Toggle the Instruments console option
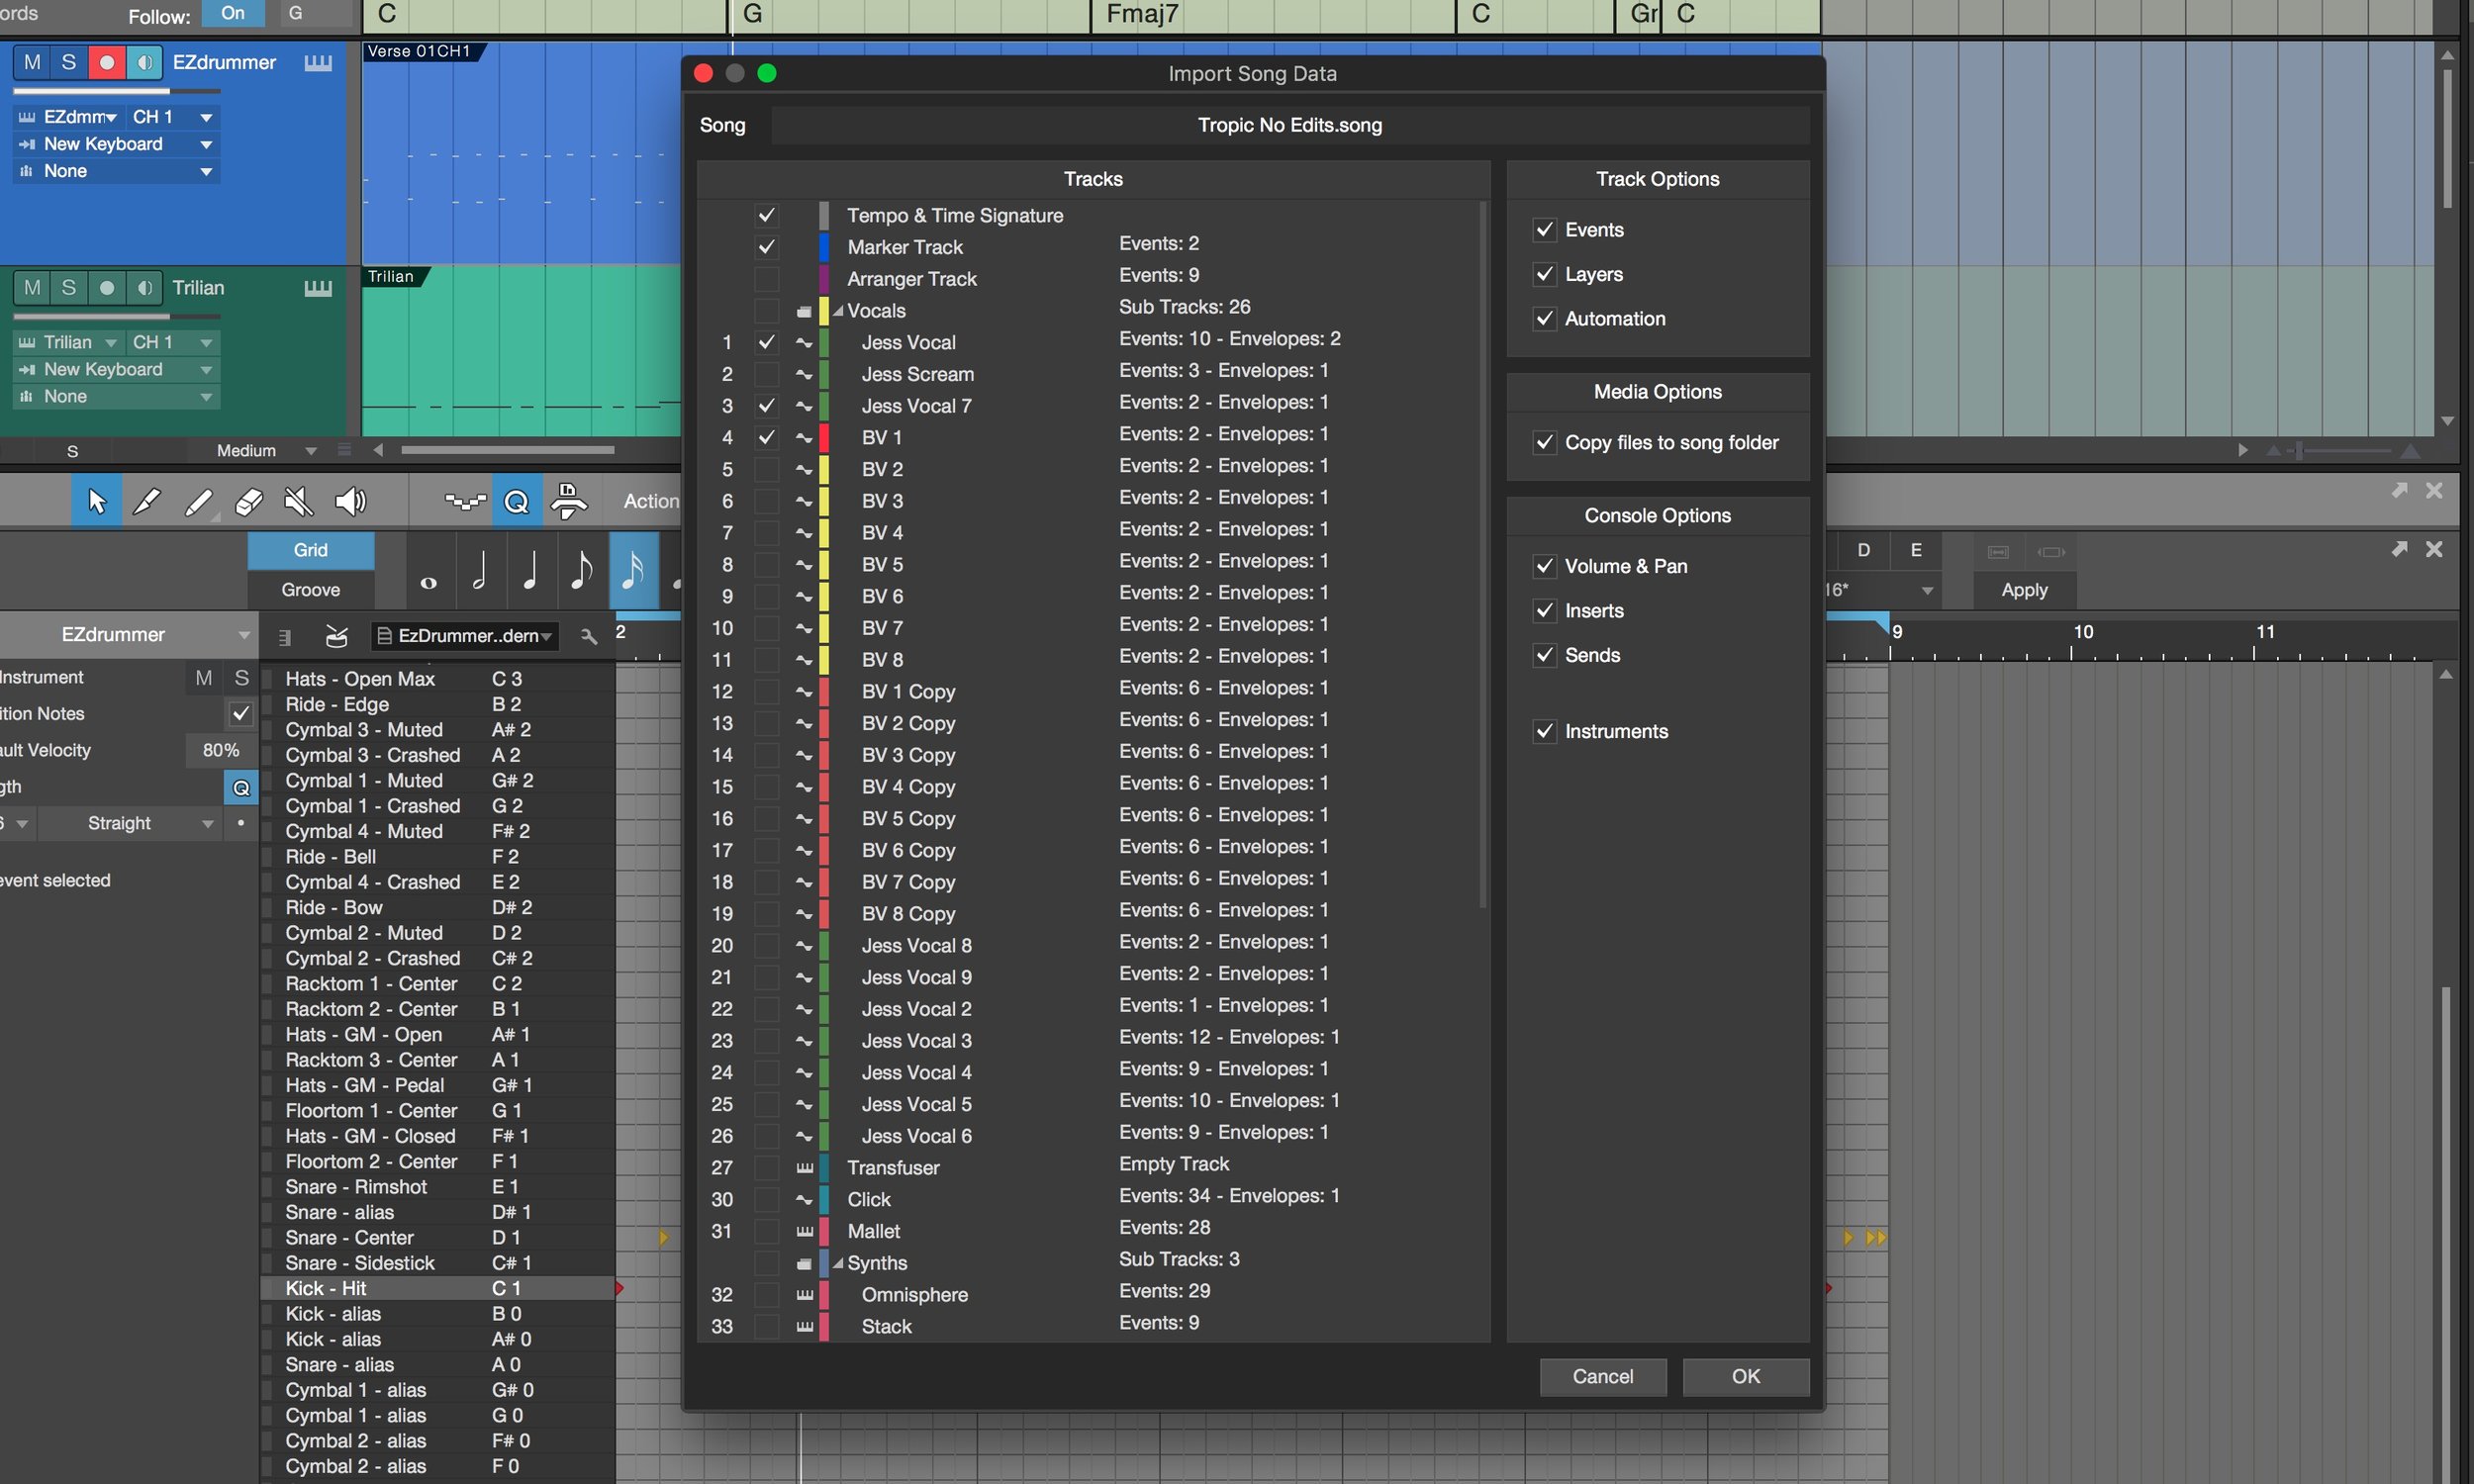This screenshot has height=1484, width=2474. coord(1545,731)
